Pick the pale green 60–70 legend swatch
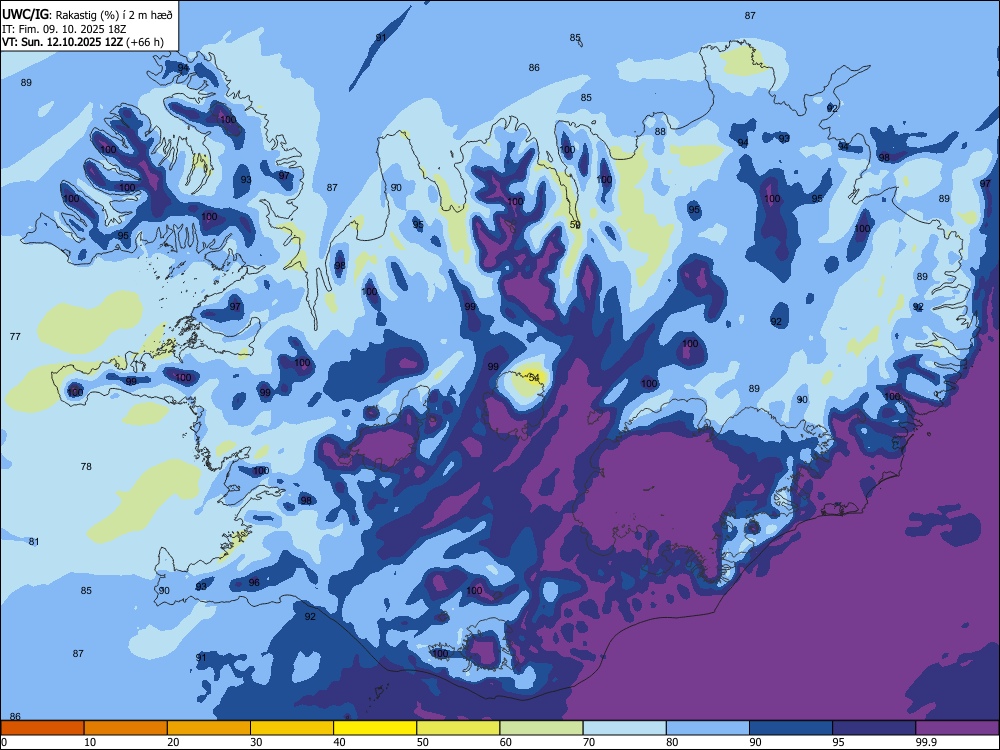 point(541,728)
